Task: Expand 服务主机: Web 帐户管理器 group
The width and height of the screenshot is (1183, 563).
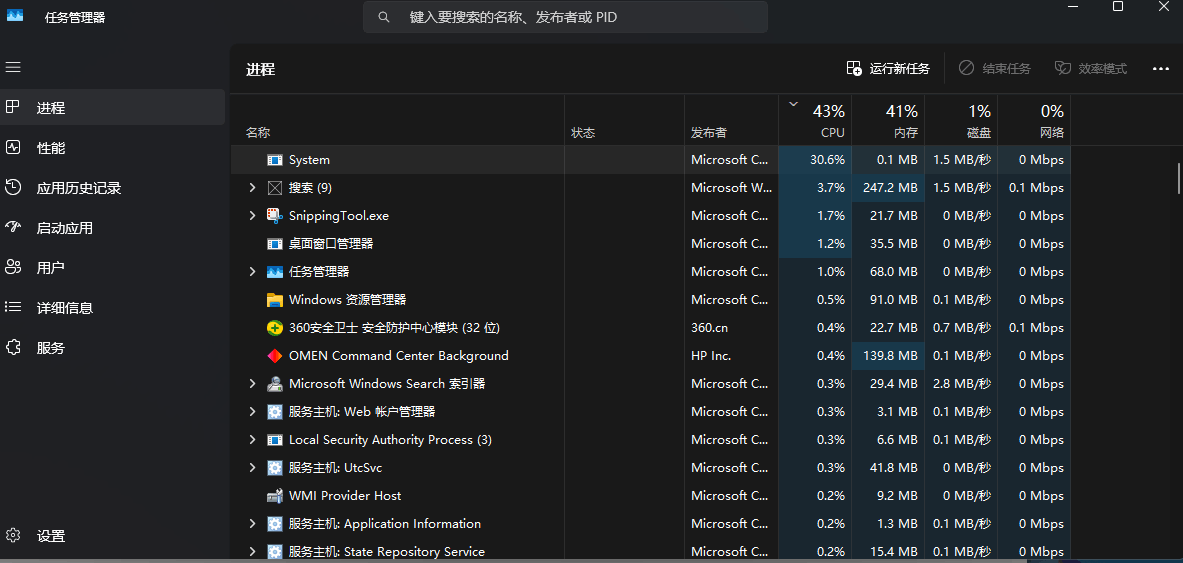Action: (253, 411)
